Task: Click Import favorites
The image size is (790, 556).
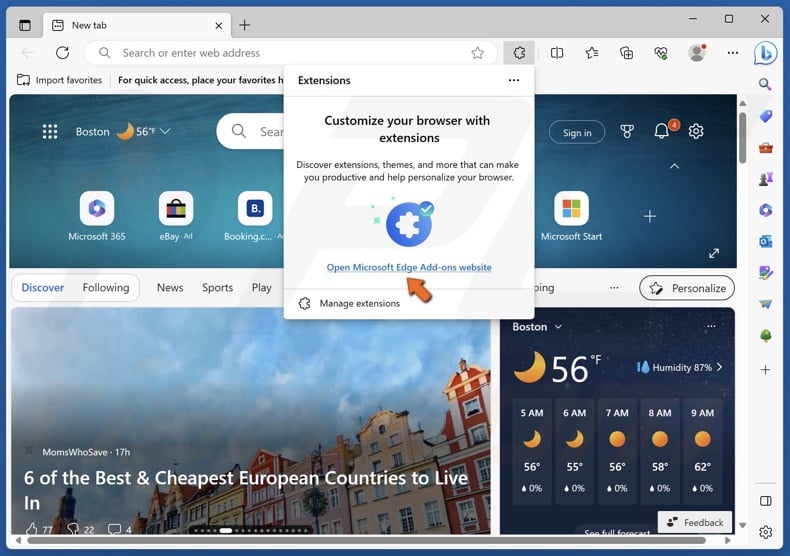Action: (x=59, y=80)
